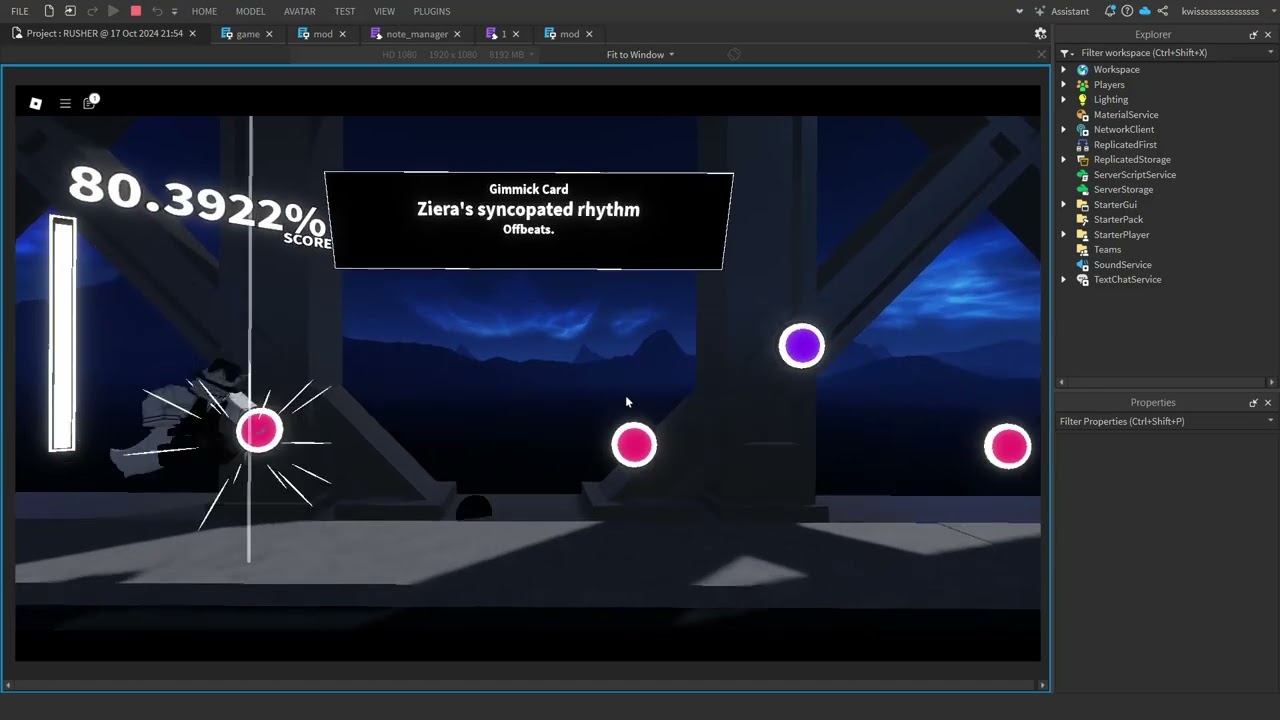1280x720 pixels.
Task: Switch to the VIEW ribbon tab
Action: click(x=384, y=11)
